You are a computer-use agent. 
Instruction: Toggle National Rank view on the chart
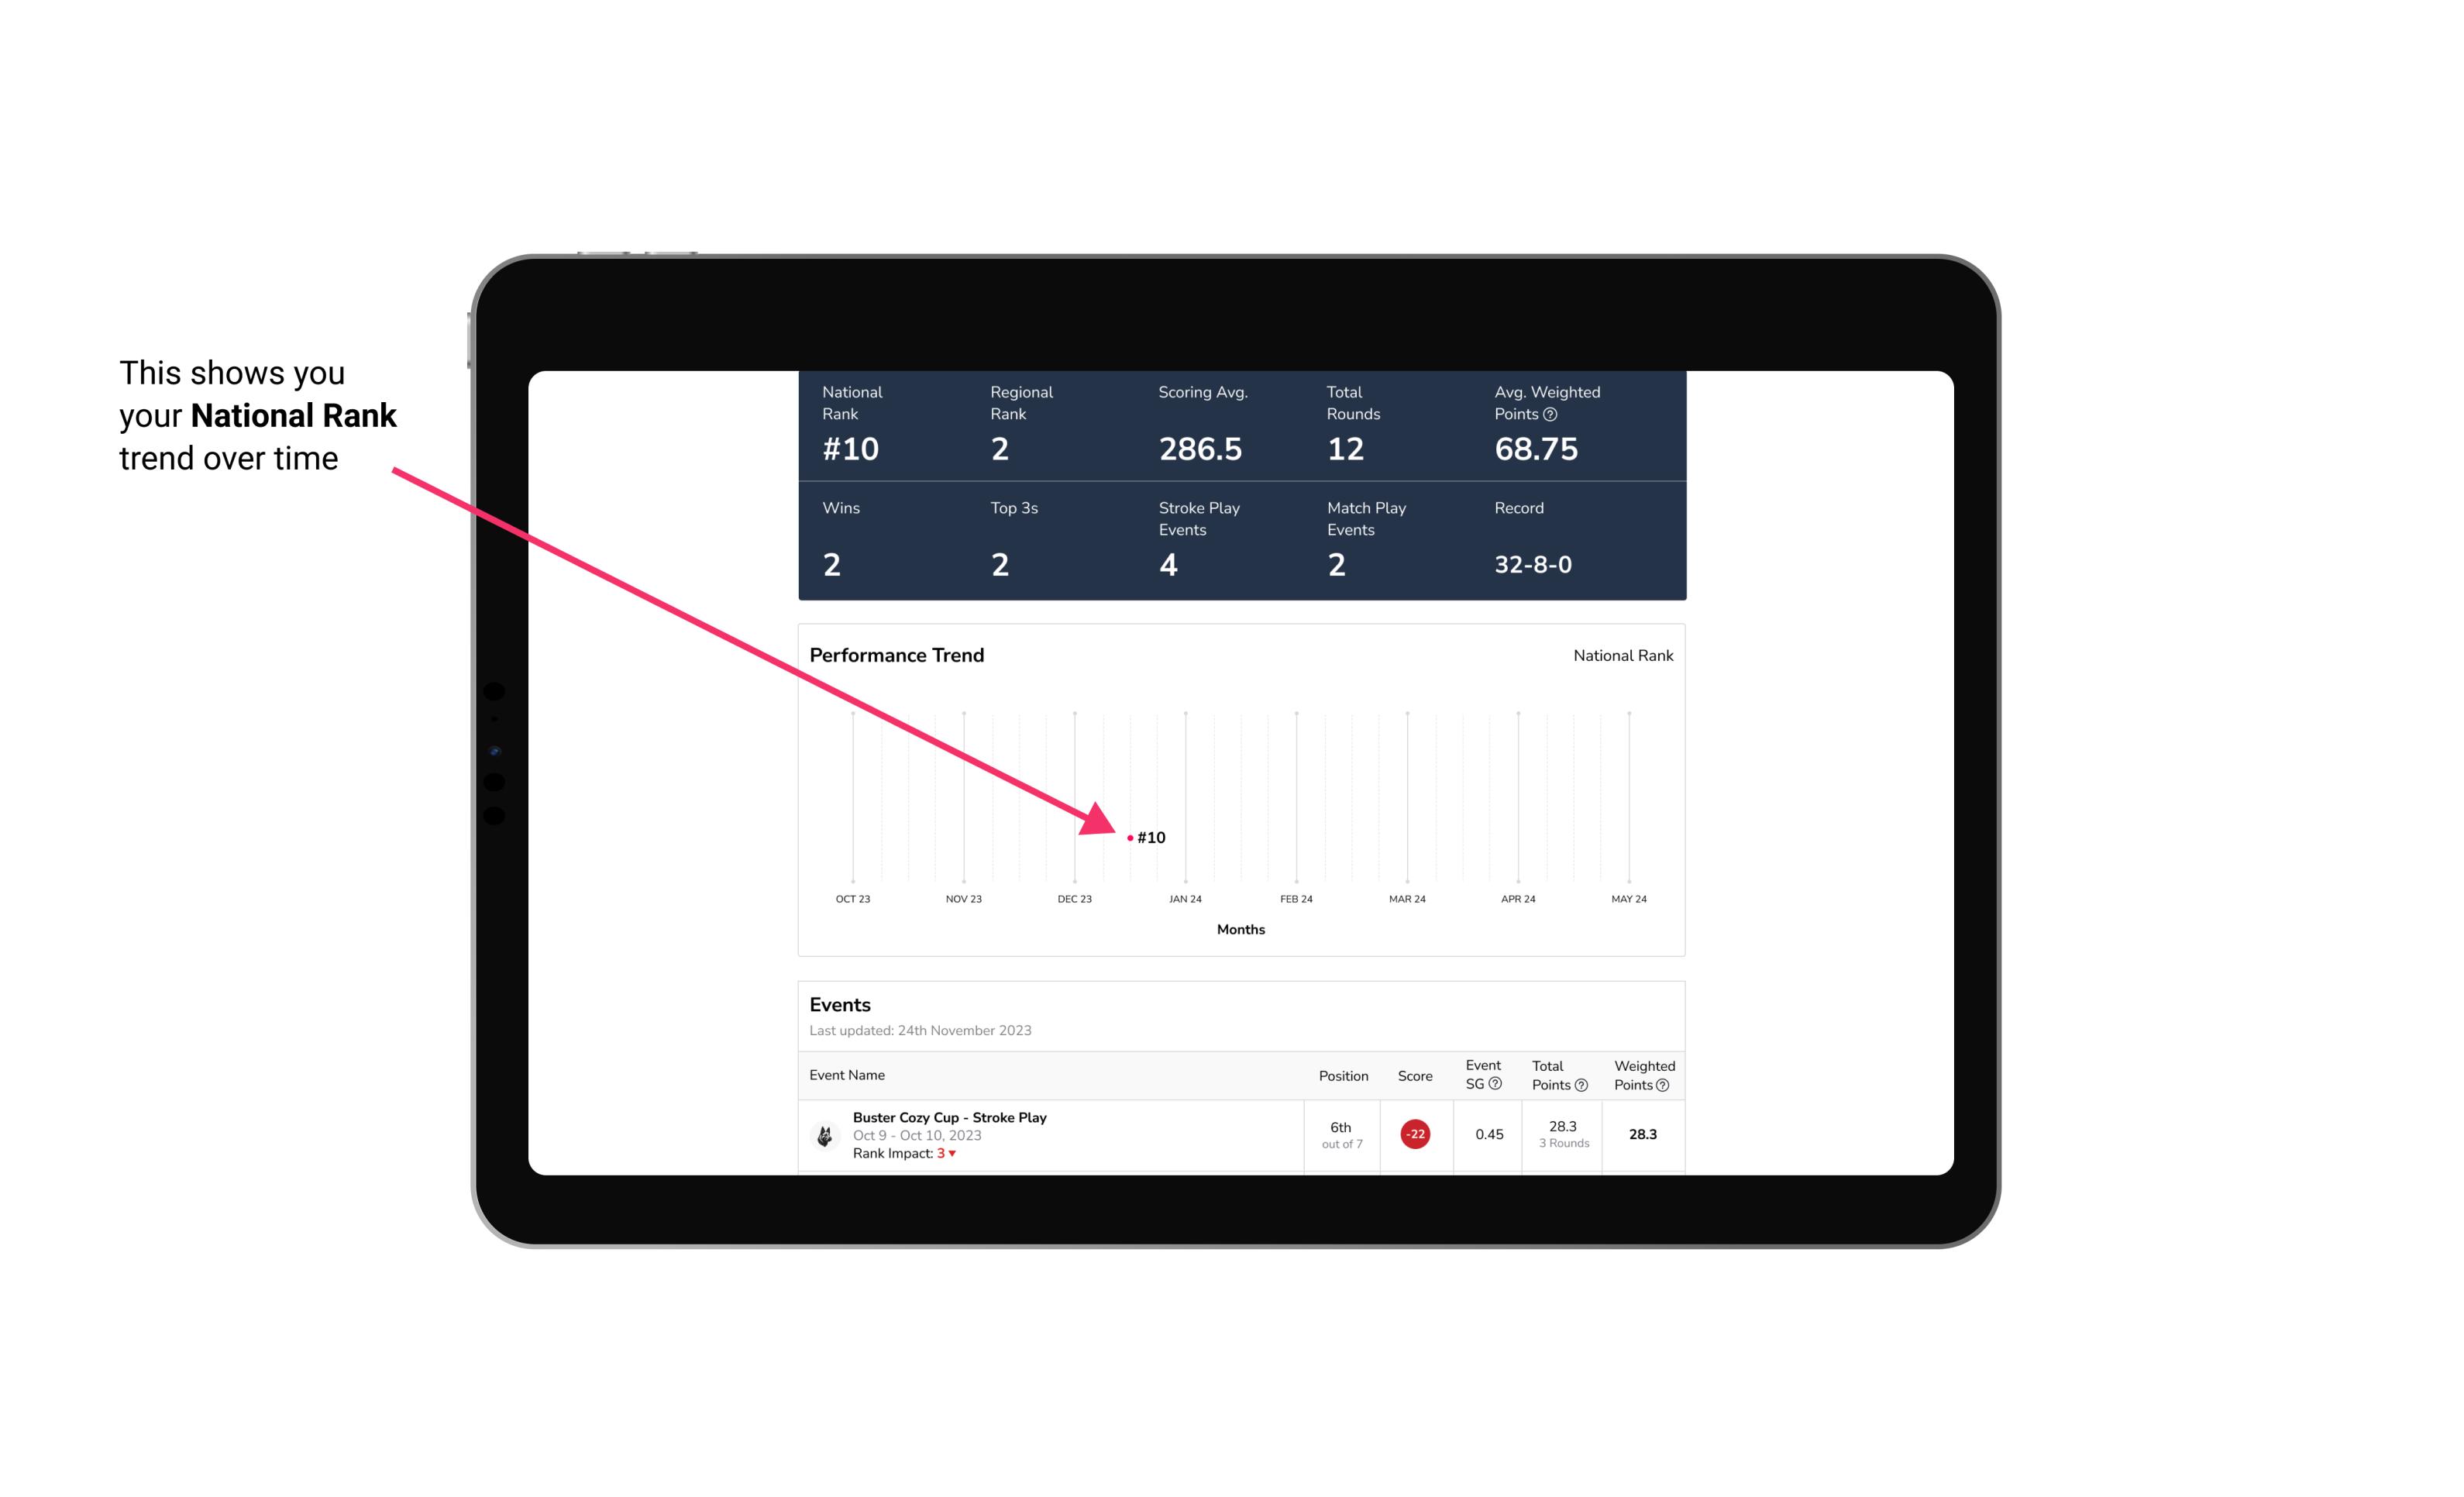pyautogui.click(x=1621, y=655)
